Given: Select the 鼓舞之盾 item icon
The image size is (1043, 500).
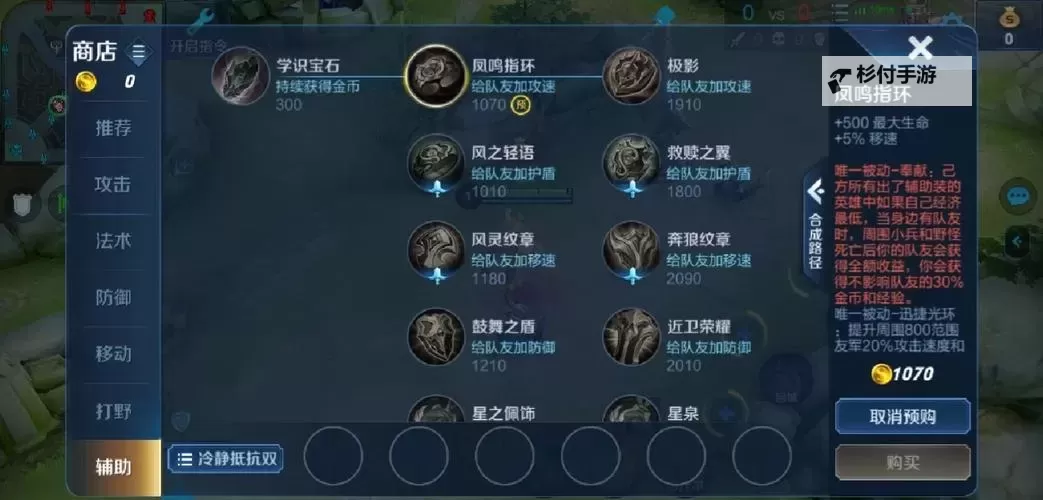Looking at the screenshot, I should [x=436, y=336].
